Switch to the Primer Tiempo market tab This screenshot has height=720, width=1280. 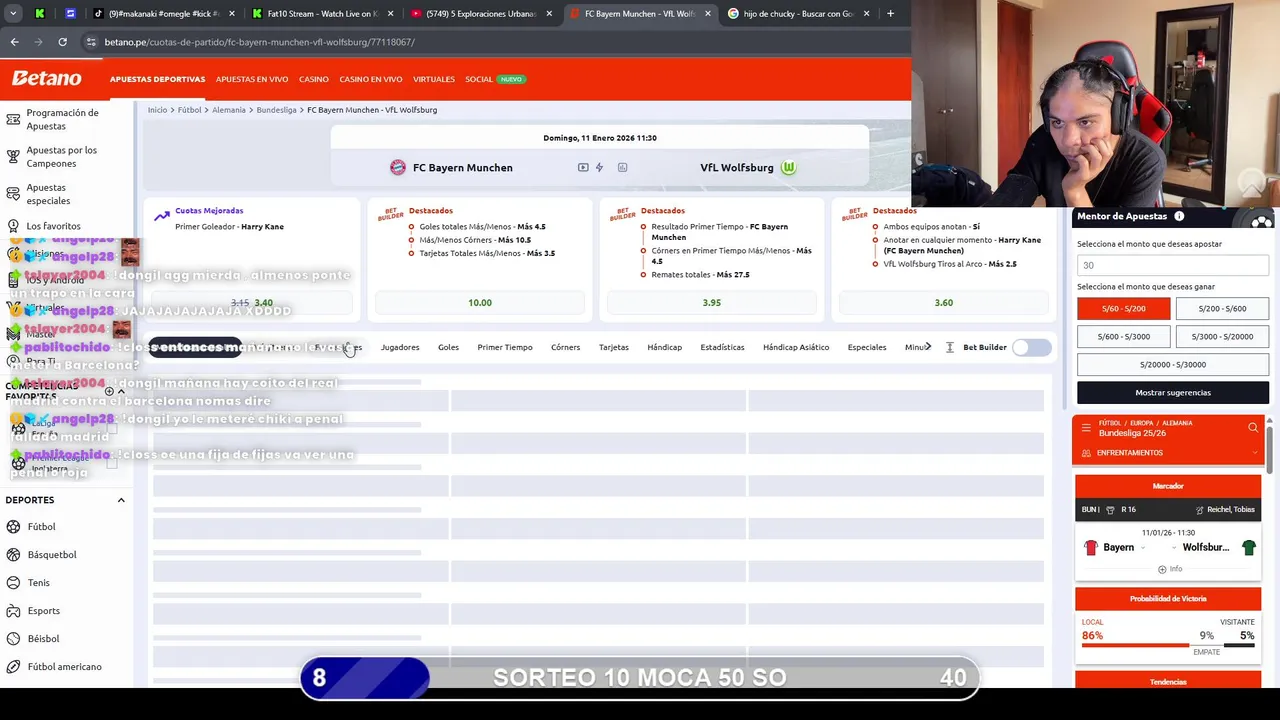coord(505,347)
